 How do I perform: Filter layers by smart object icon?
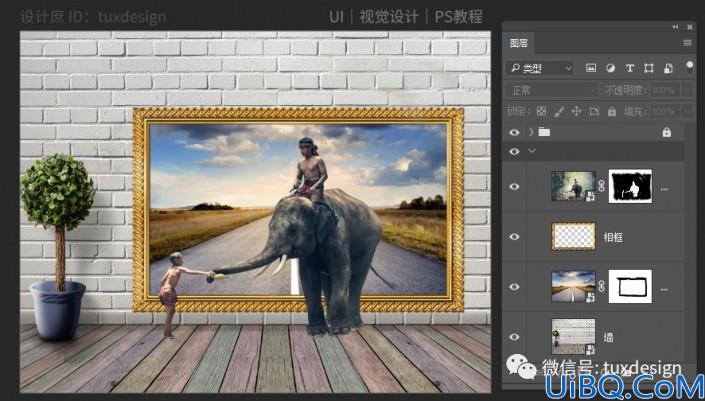tap(668, 68)
